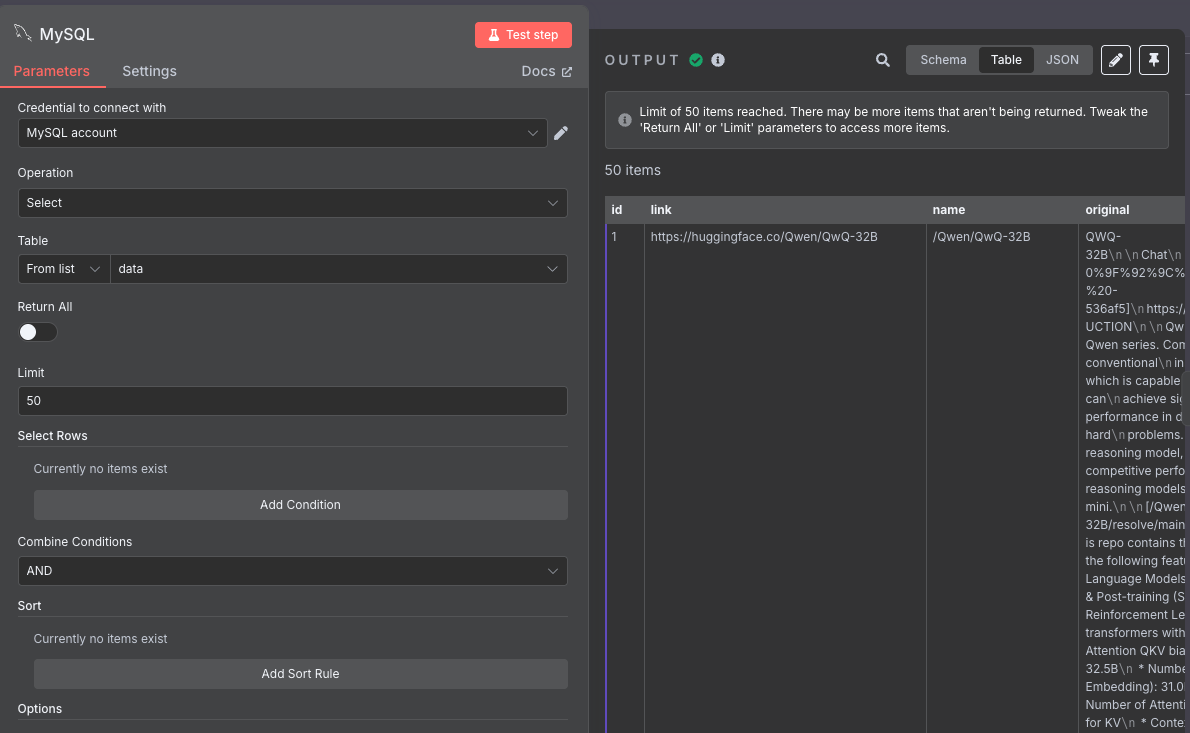Click the edit output pencil button
The width and height of the screenshot is (1190, 733).
click(1116, 60)
